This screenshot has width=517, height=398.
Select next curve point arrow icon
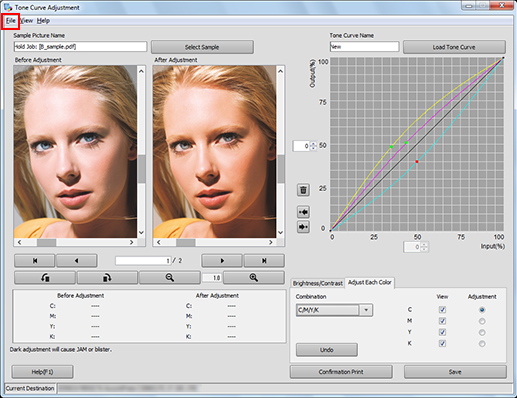(x=303, y=227)
